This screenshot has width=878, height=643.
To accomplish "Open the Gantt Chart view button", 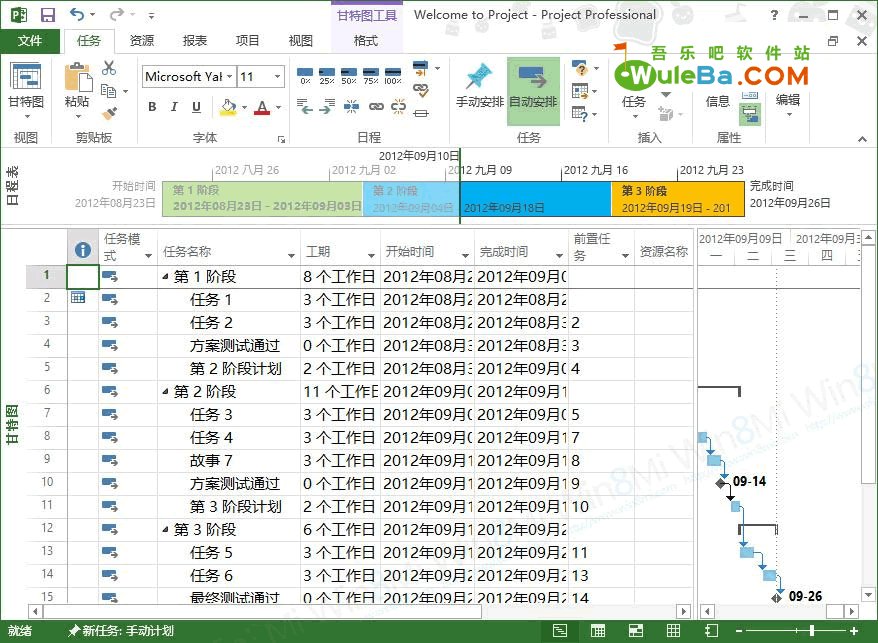I will pyautogui.click(x=26, y=90).
